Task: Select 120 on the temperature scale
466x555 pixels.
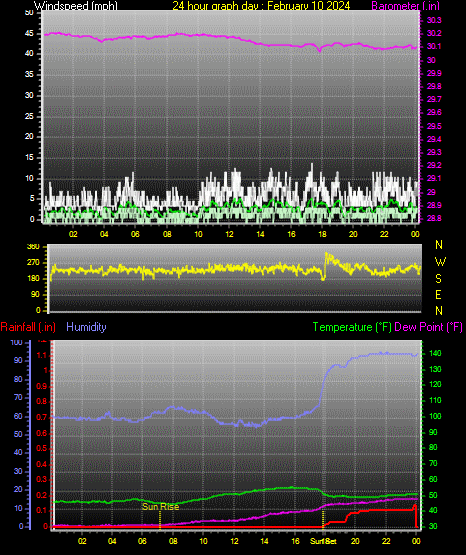Action: click(x=435, y=384)
